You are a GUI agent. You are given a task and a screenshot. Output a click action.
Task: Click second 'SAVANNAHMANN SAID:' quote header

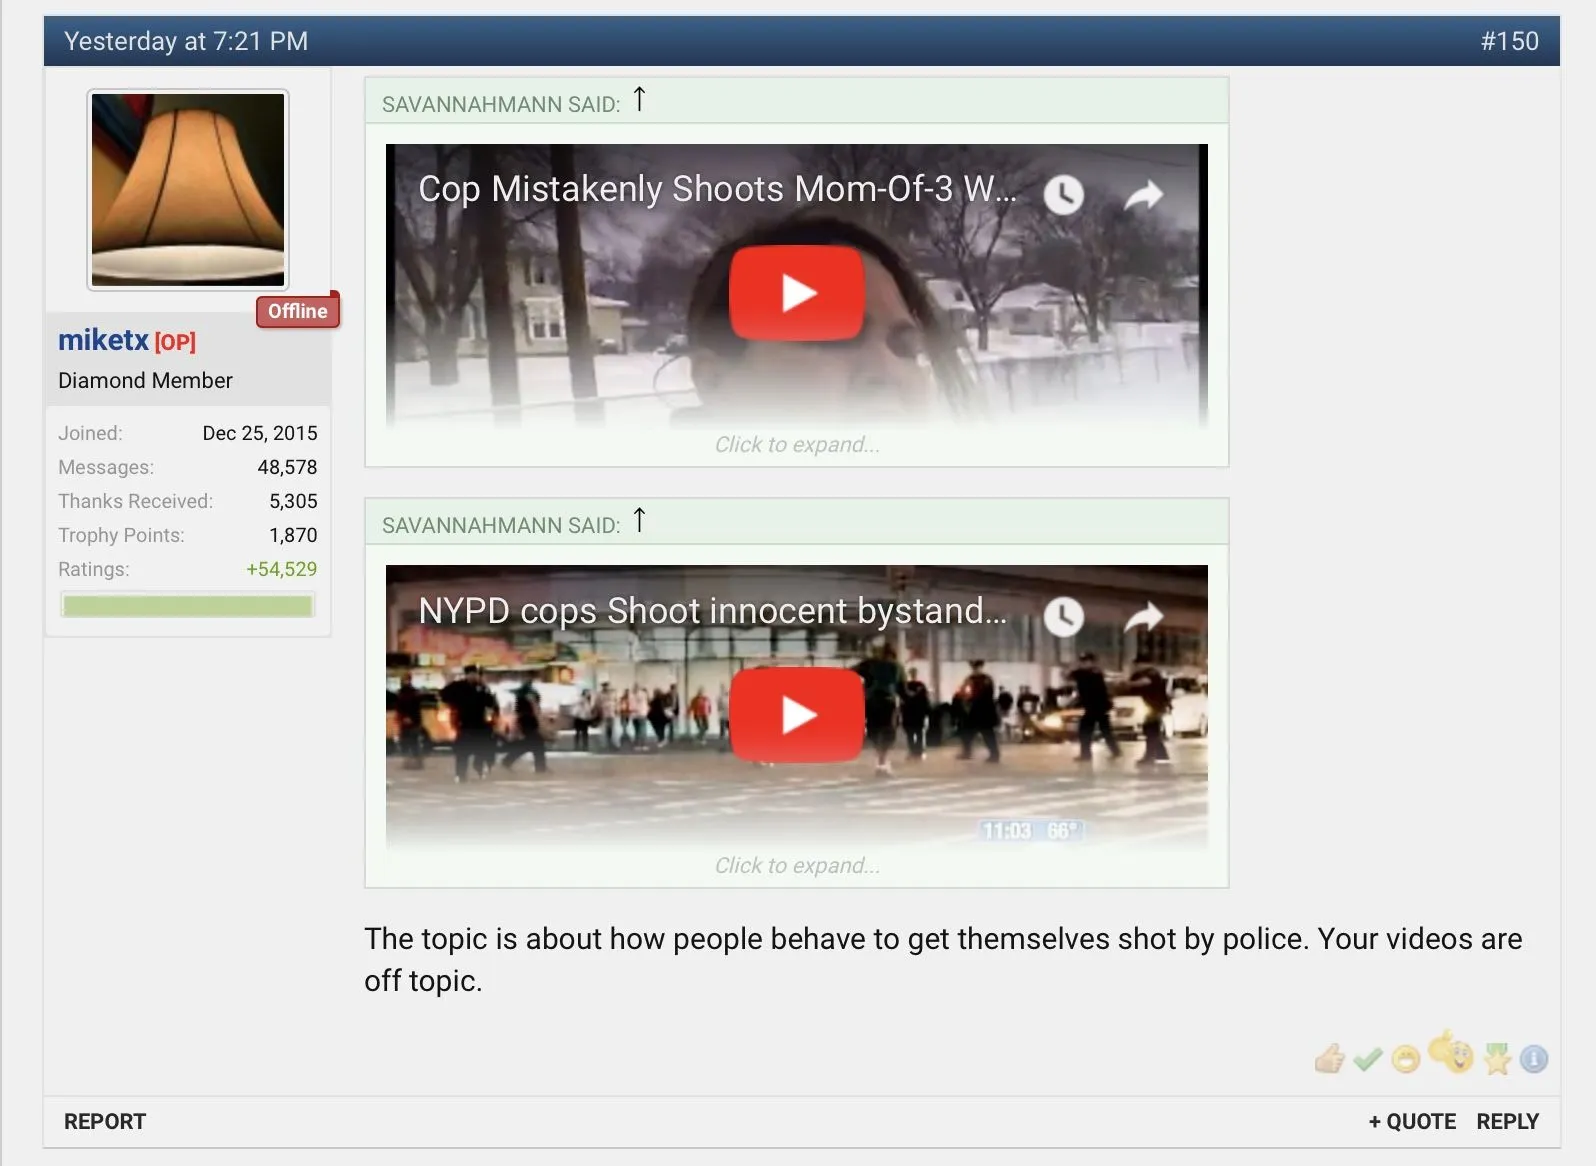[501, 525]
